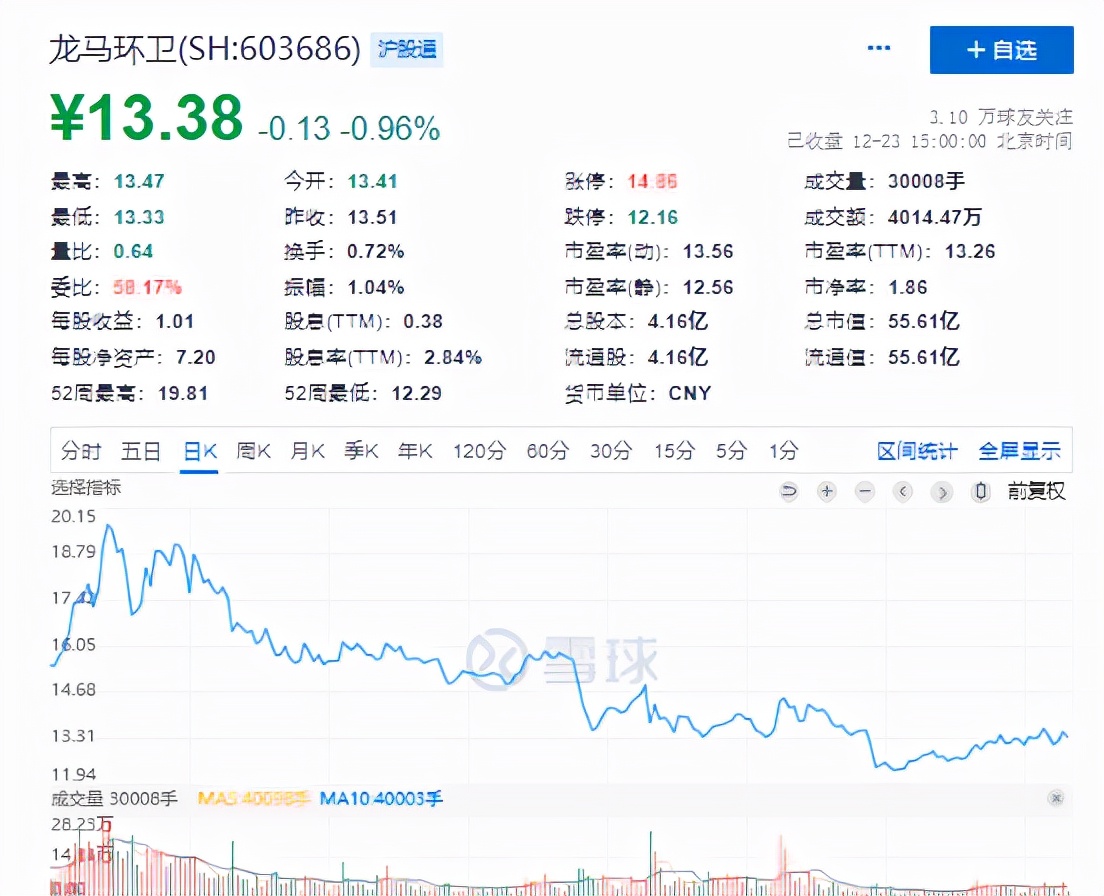
Task: Click 振幅 value 1.04%
Action: pyautogui.click(x=376, y=287)
